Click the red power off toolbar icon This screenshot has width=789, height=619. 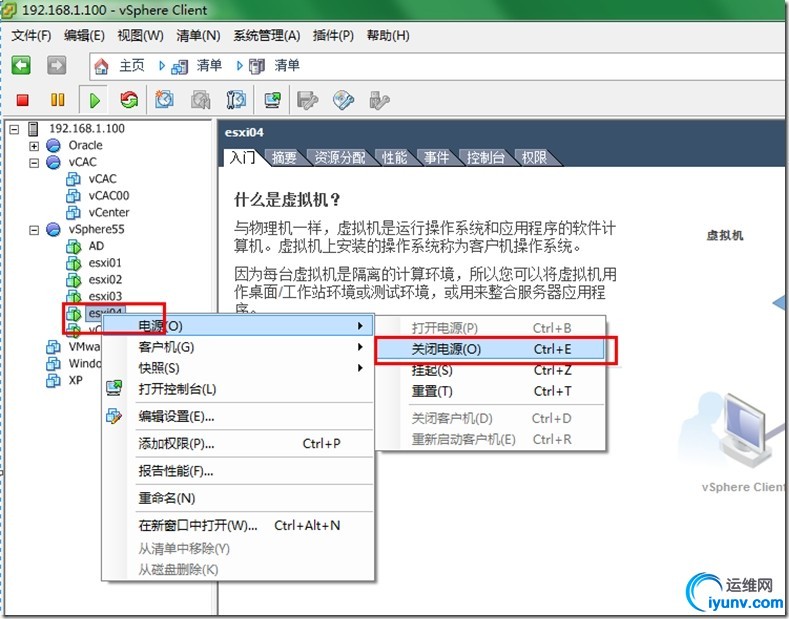point(22,100)
